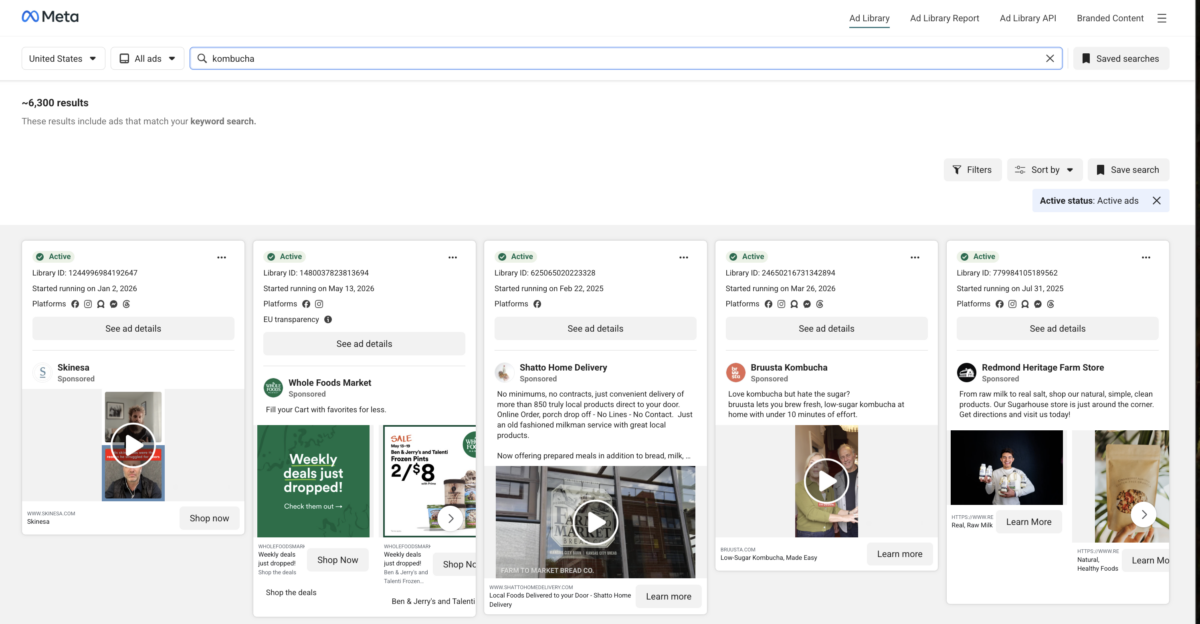Click Learn more on Bruusta ad
Image resolution: width=1200 pixels, height=624 pixels.
pyautogui.click(x=900, y=554)
